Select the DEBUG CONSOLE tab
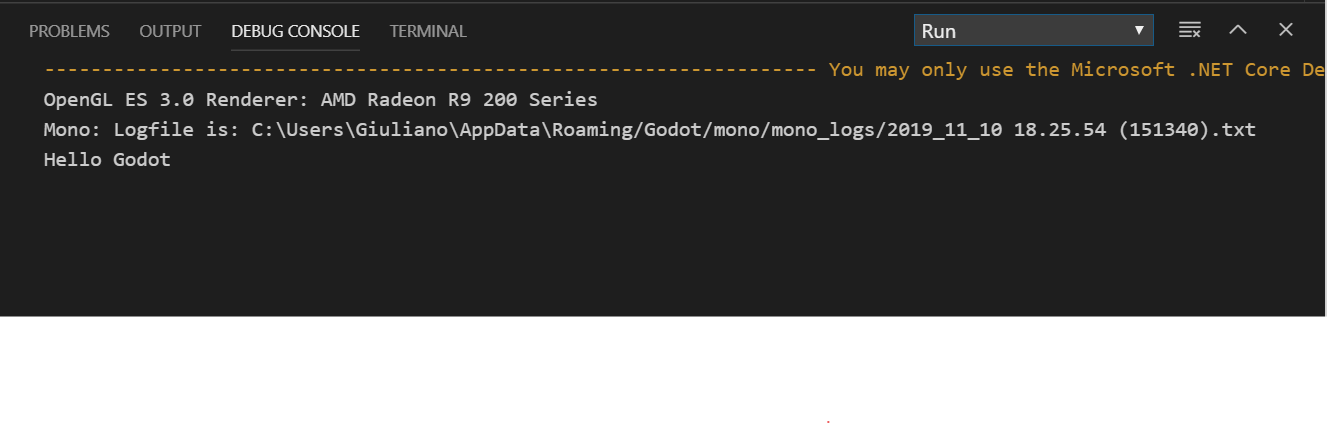The image size is (1327, 423). [x=295, y=31]
